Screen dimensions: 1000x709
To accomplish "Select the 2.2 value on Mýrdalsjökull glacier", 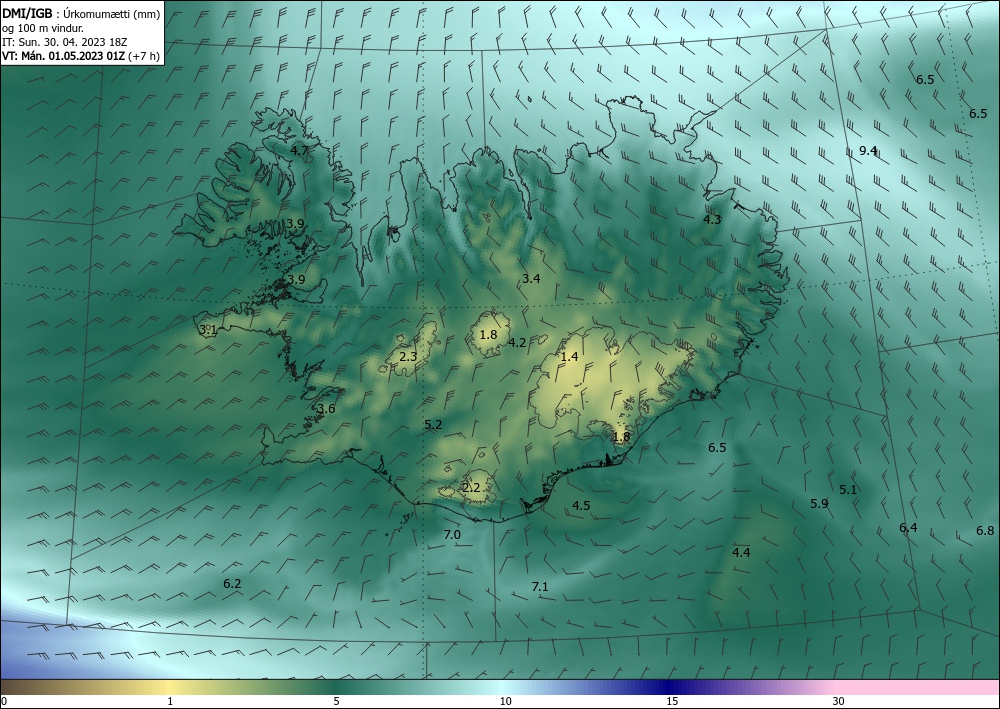I will pos(471,488).
